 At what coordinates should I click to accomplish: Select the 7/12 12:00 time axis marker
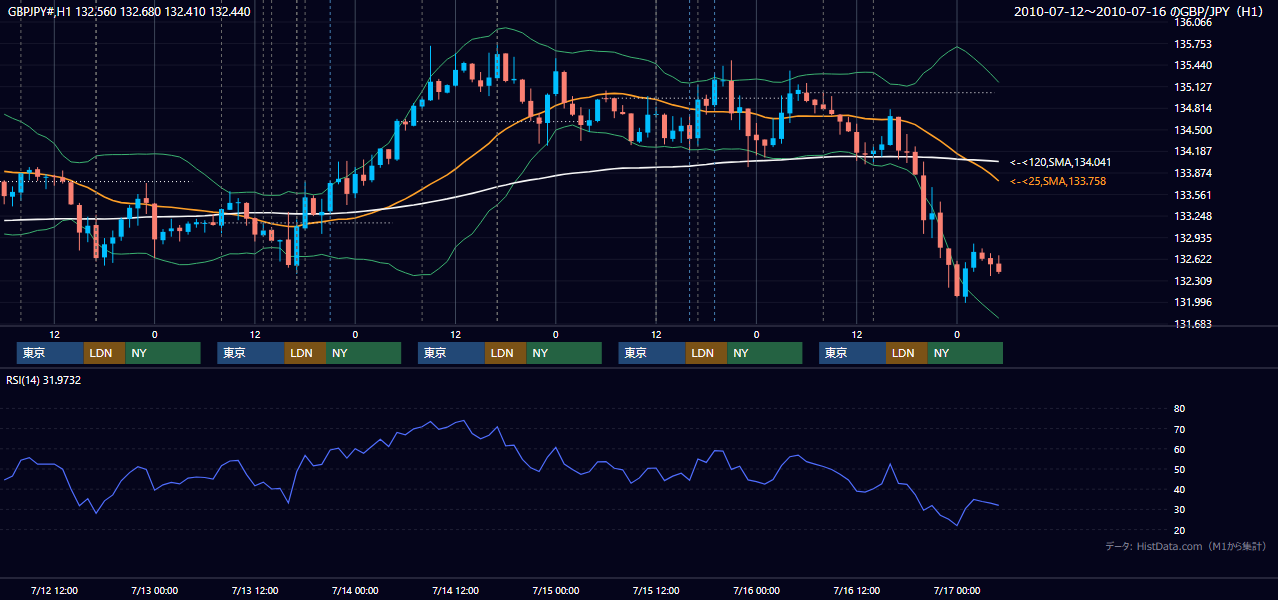tap(55, 590)
